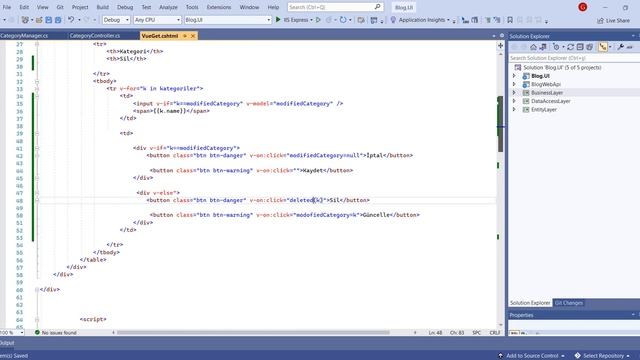The width and height of the screenshot is (640, 360).
Task: Start Without Debugging outline arrow
Action: click(318, 20)
